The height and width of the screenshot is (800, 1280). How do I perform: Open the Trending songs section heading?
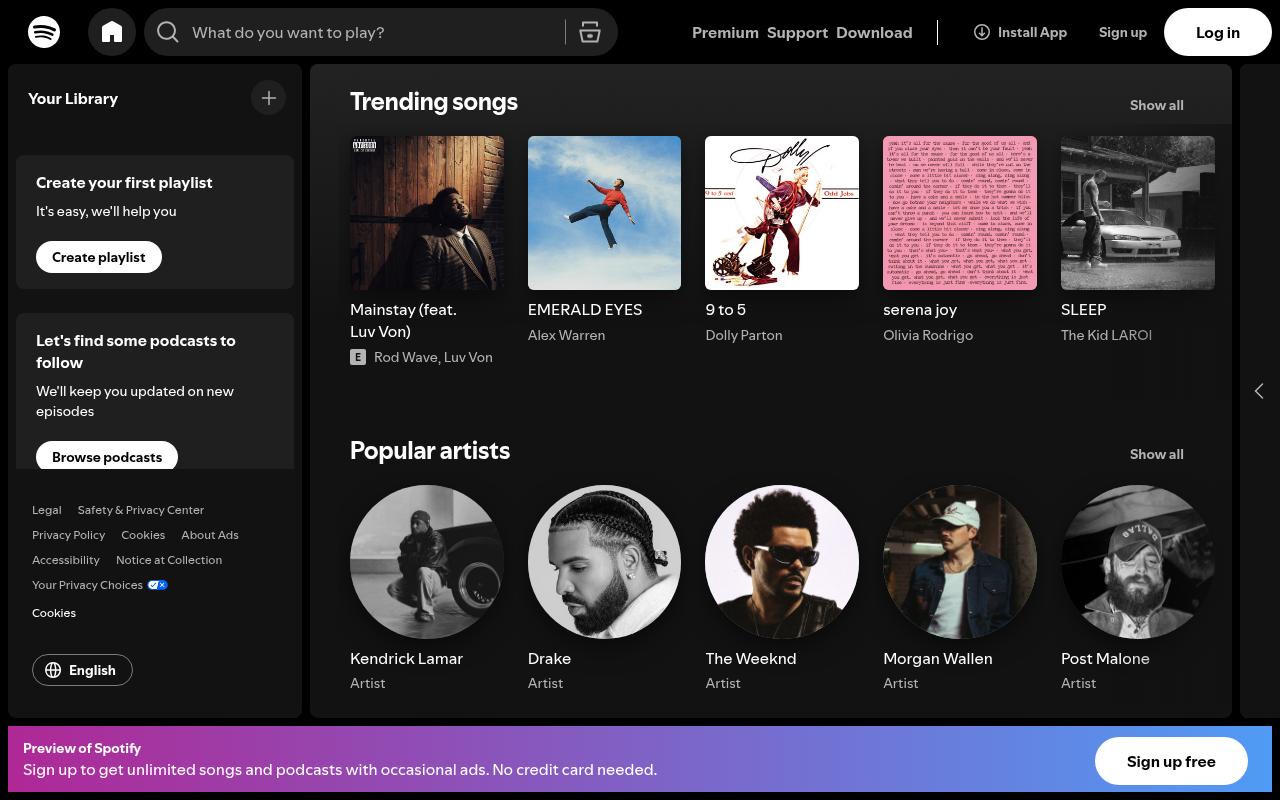click(x=434, y=102)
